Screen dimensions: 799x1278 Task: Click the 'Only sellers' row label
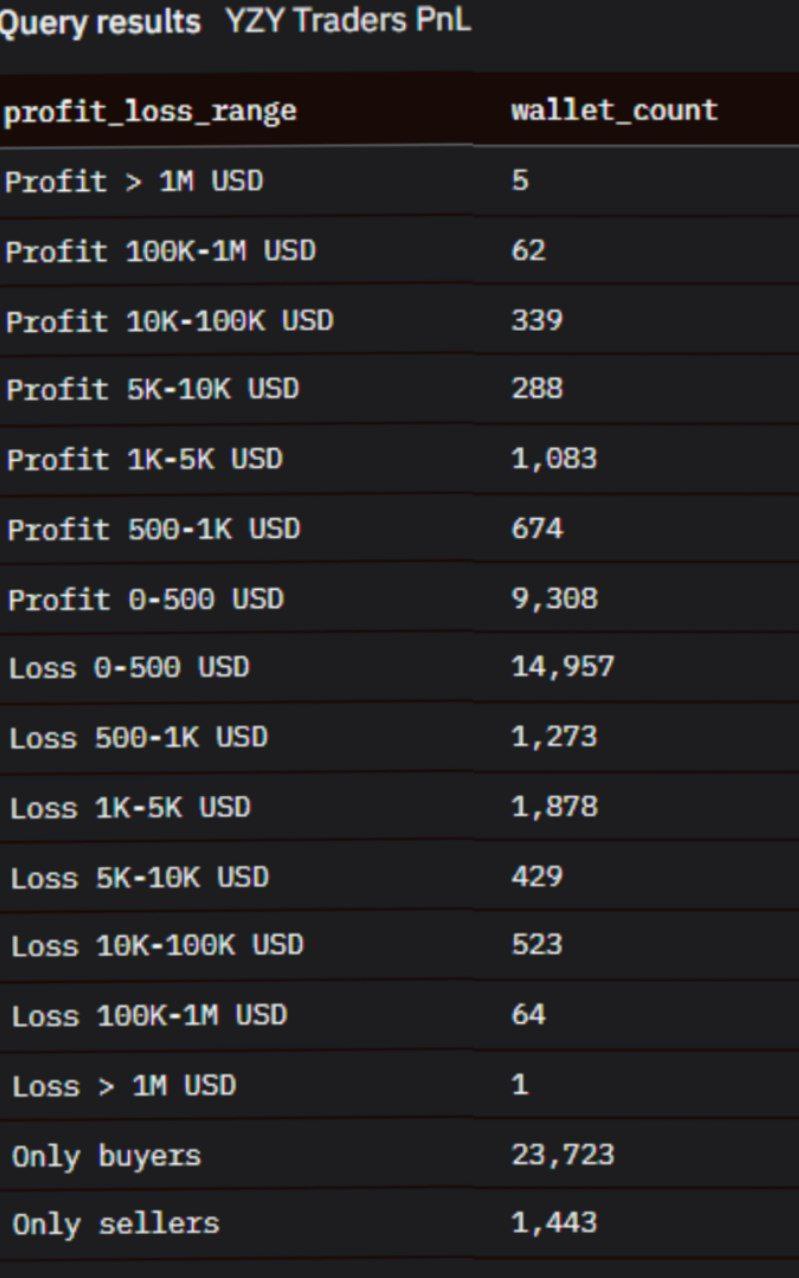(x=115, y=1223)
